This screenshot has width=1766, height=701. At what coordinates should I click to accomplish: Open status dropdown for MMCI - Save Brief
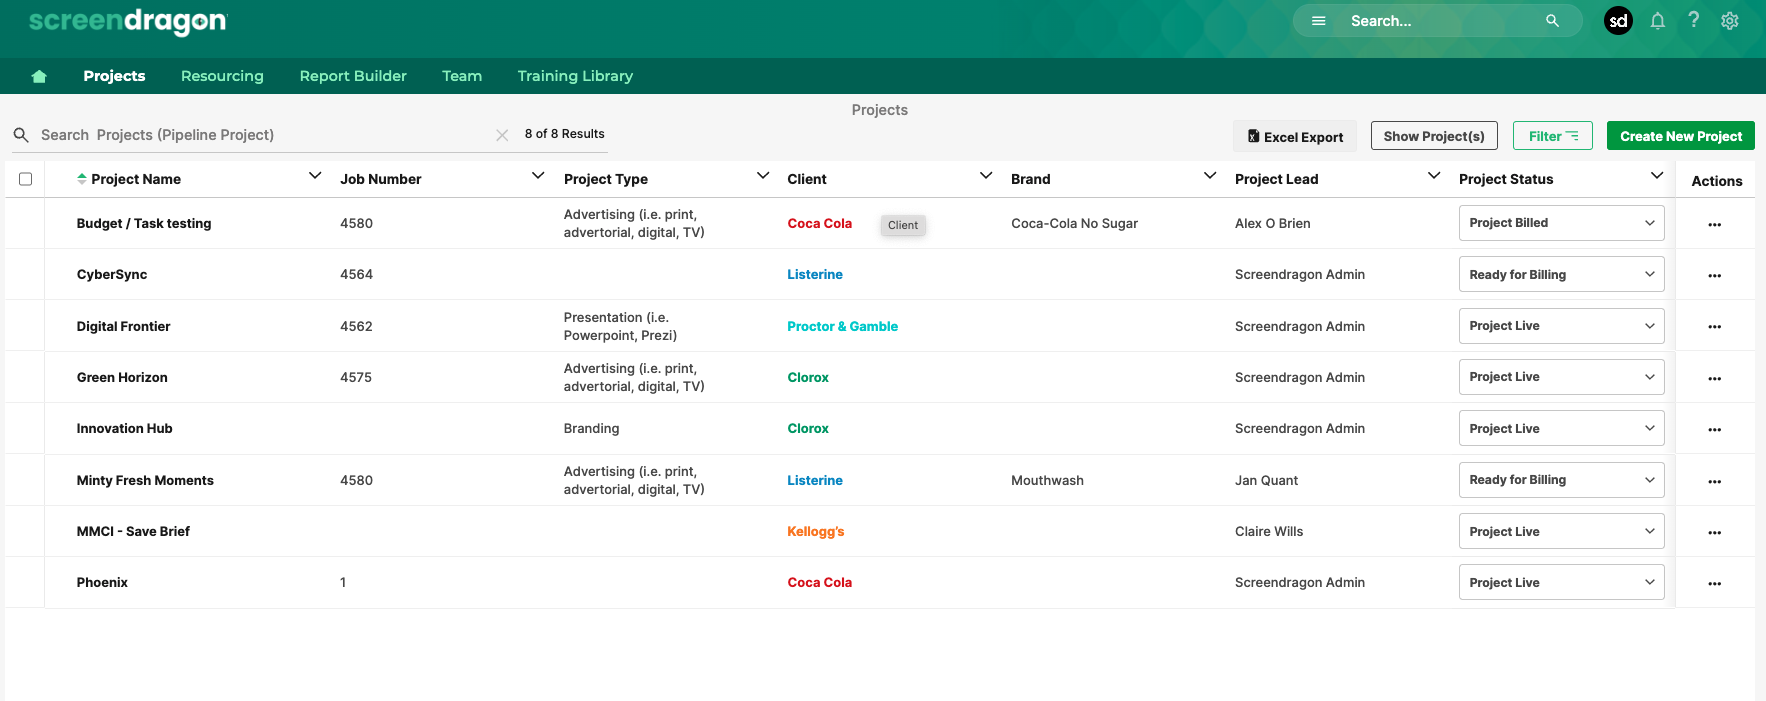click(1561, 531)
